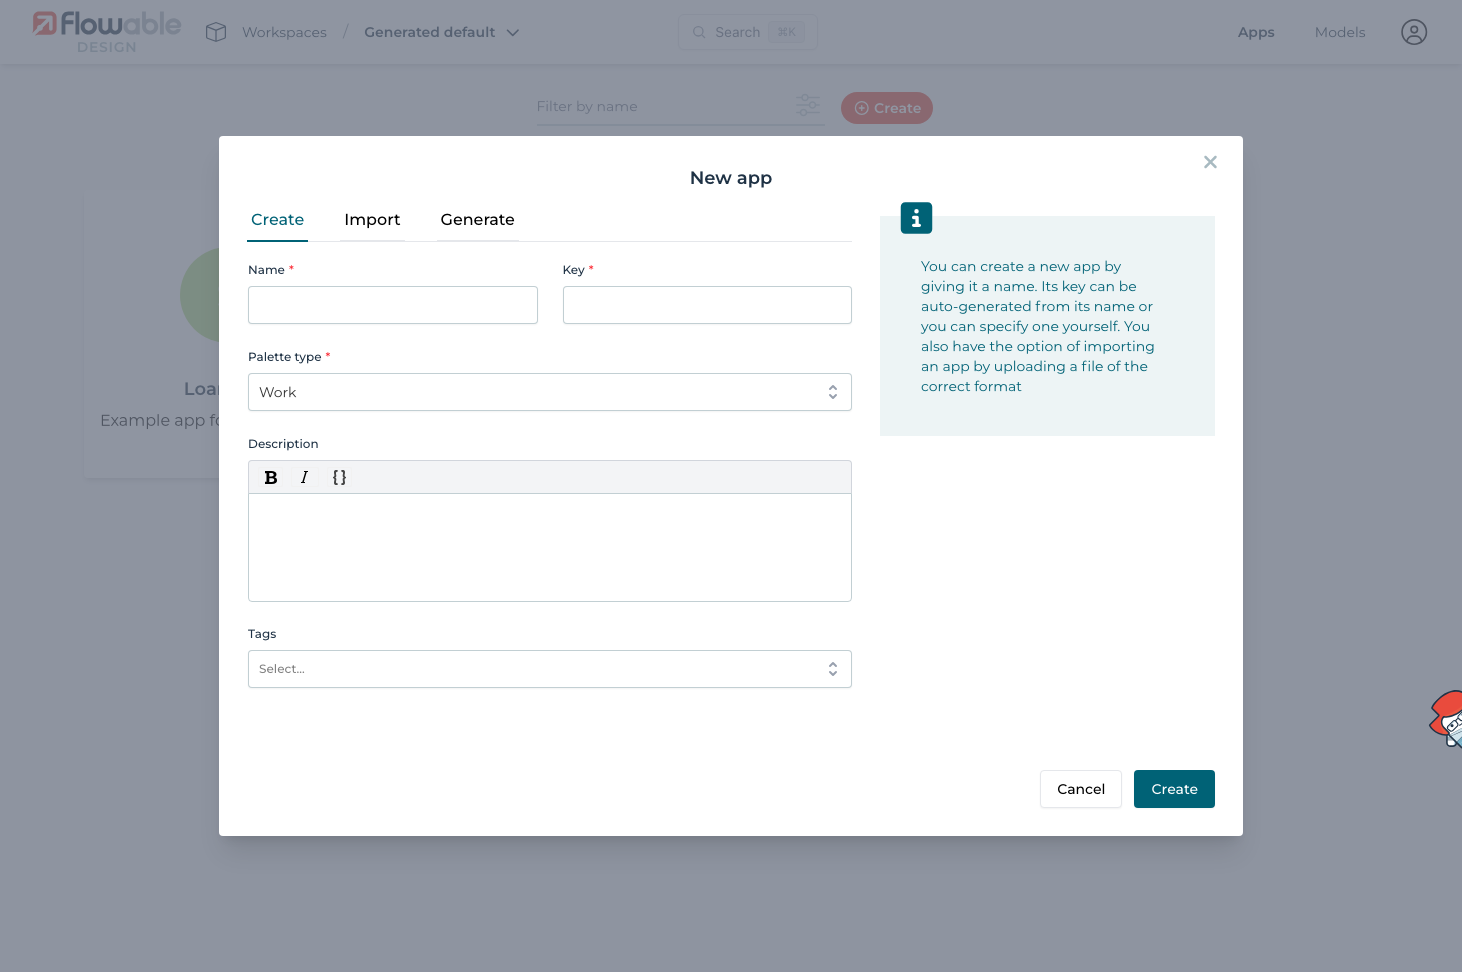Expand the Generated default workspace chevron
The width and height of the screenshot is (1462, 972).
tap(513, 33)
